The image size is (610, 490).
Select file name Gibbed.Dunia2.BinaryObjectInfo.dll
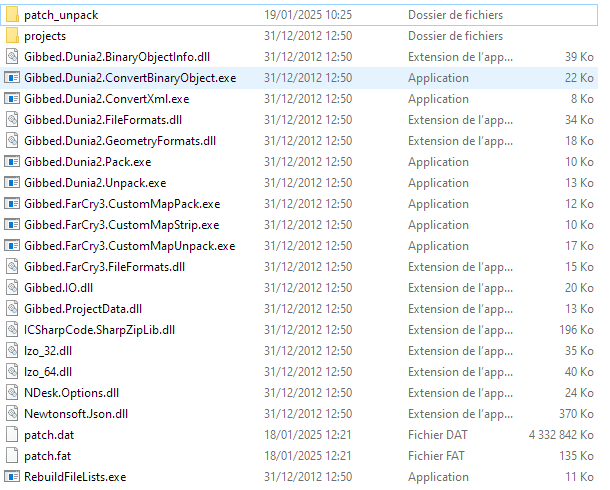[117, 57]
